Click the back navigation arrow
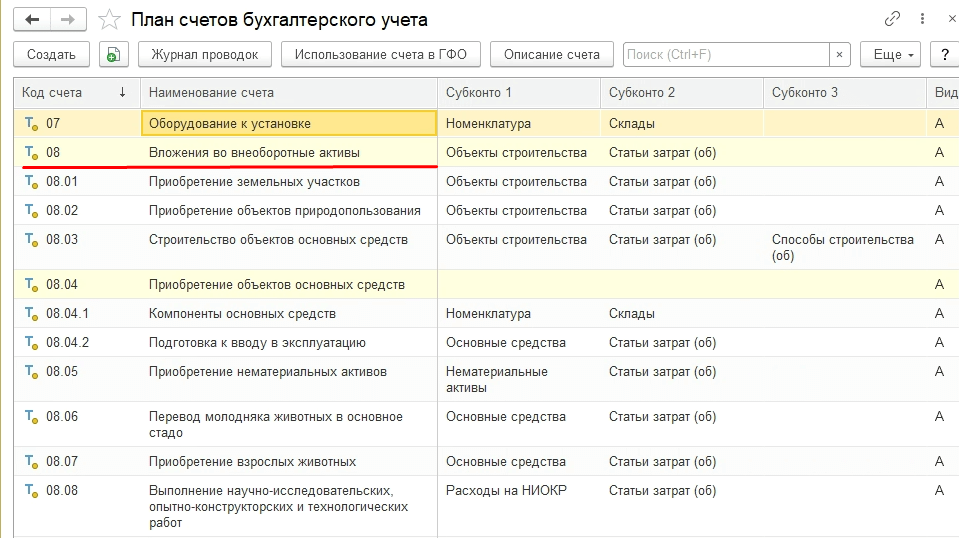This screenshot has height=538, width=959. pyautogui.click(x=32, y=19)
